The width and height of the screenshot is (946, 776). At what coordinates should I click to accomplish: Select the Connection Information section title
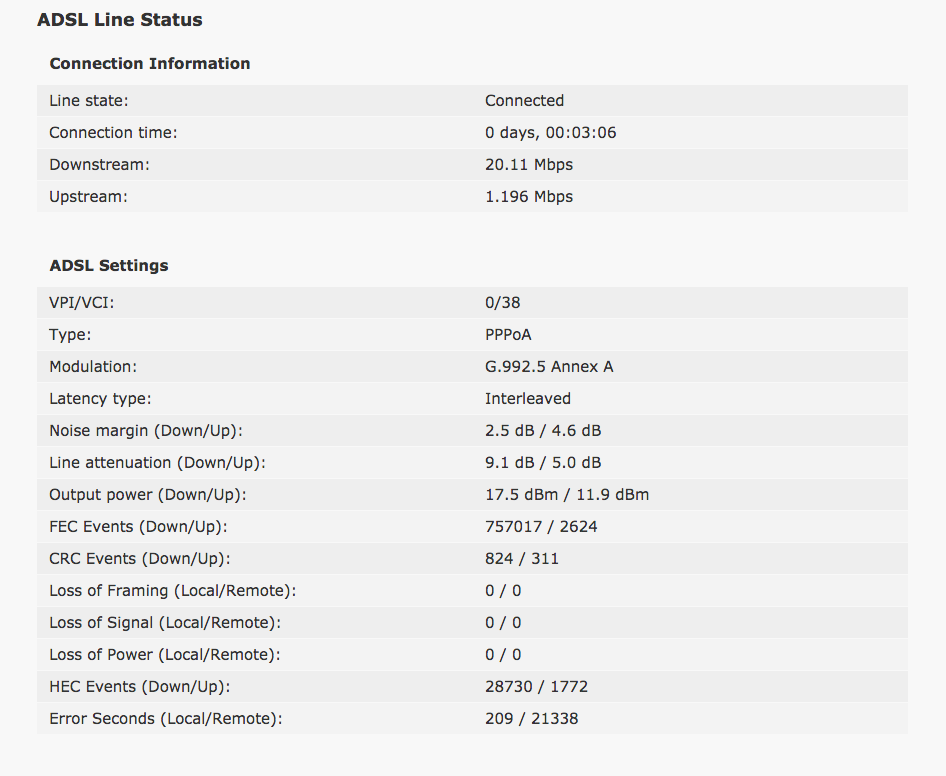(x=150, y=63)
